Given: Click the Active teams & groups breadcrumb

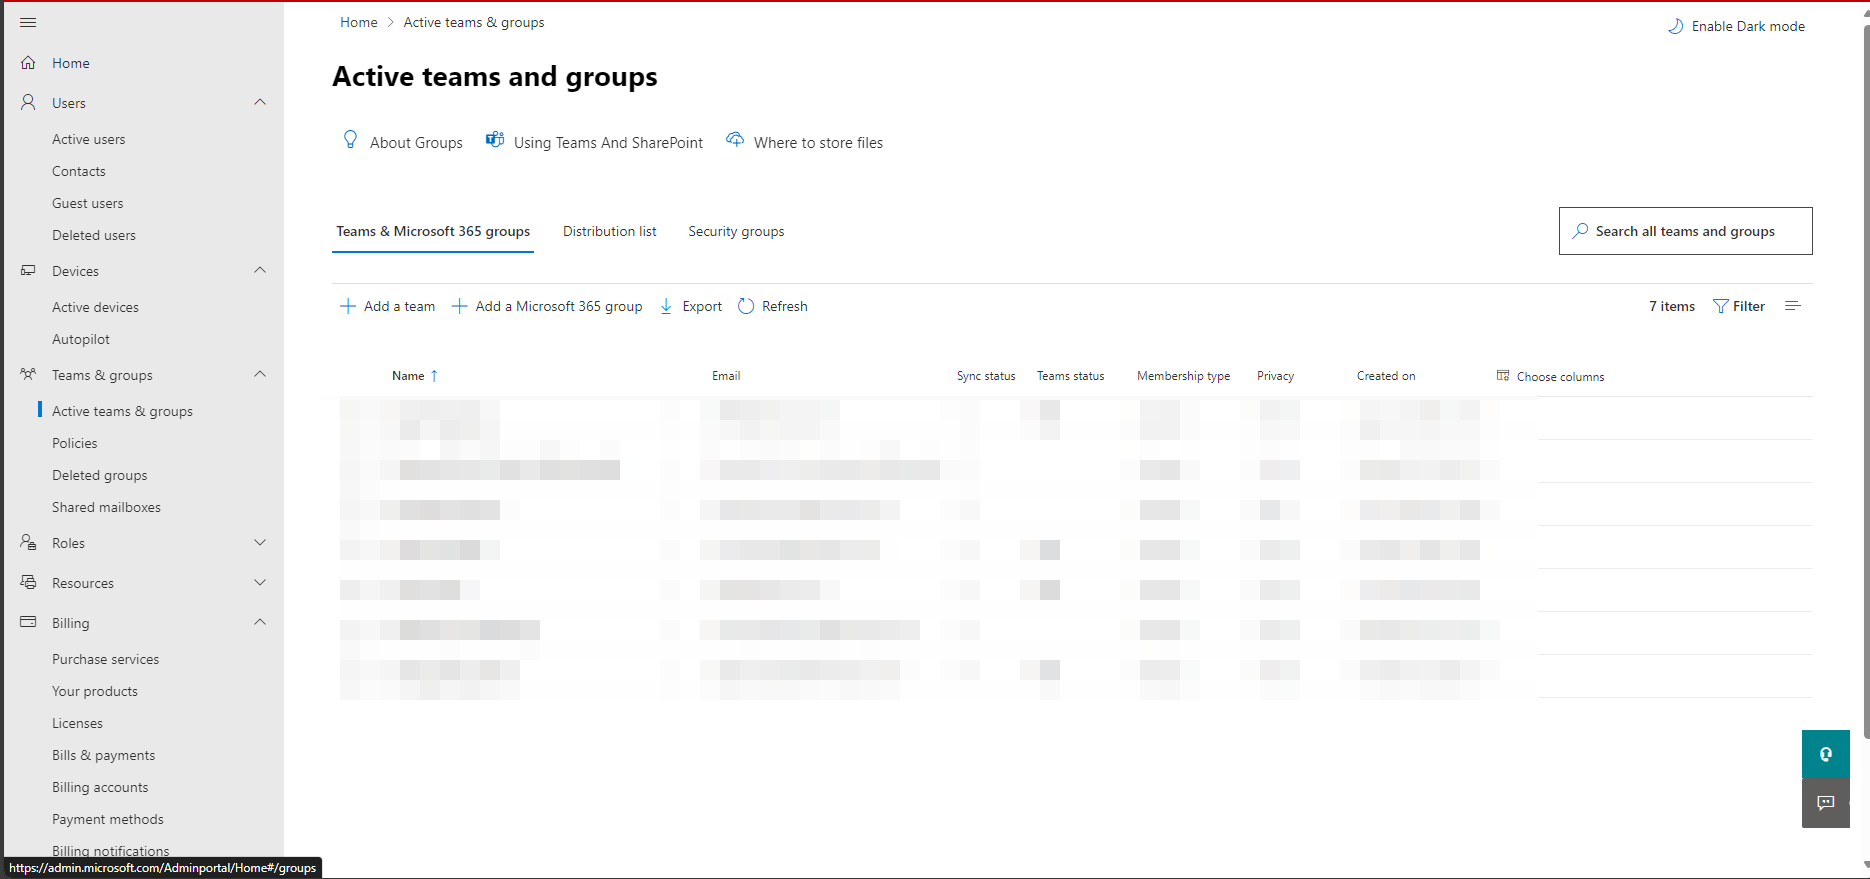Looking at the screenshot, I should coord(474,22).
